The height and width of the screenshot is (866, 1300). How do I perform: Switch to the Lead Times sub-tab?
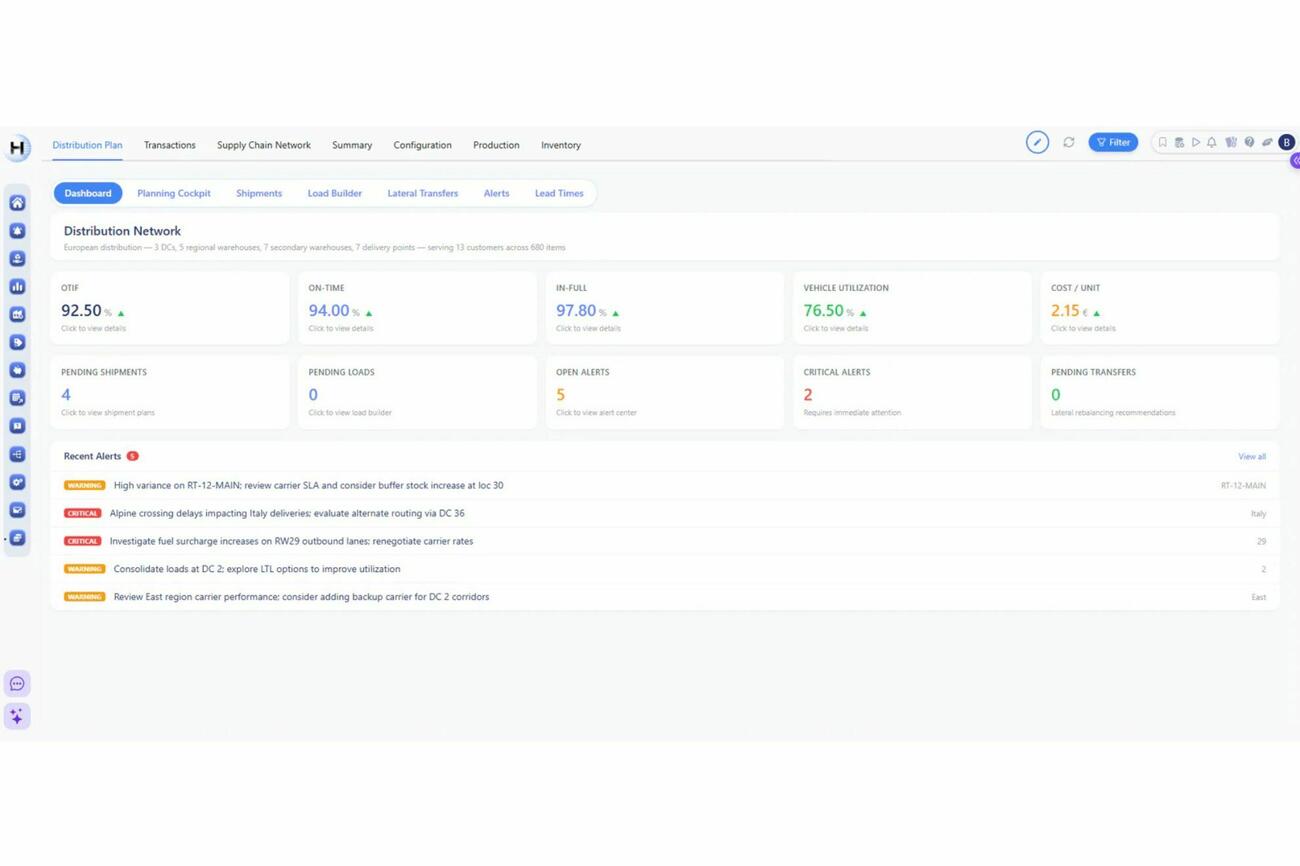(558, 193)
